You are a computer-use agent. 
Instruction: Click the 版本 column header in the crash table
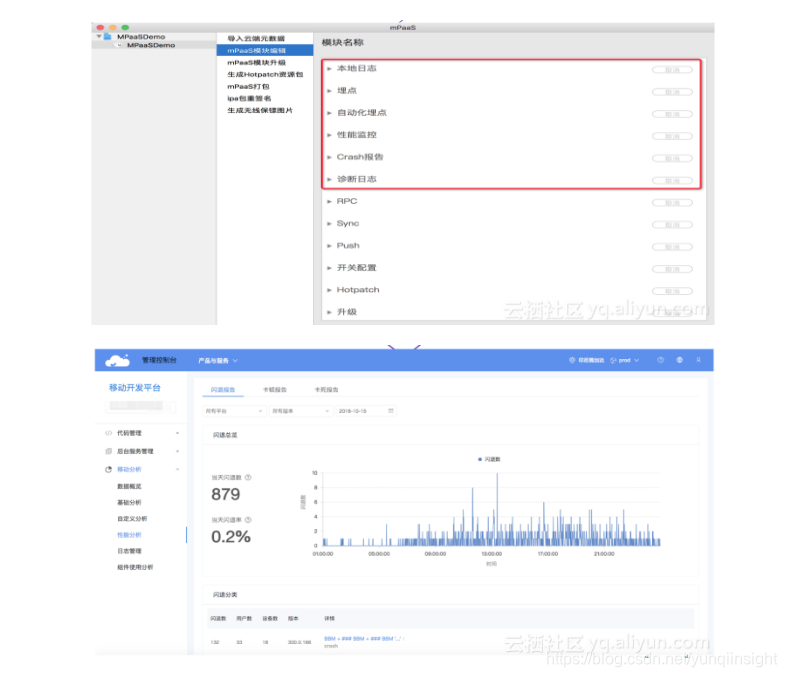[x=293, y=618]
